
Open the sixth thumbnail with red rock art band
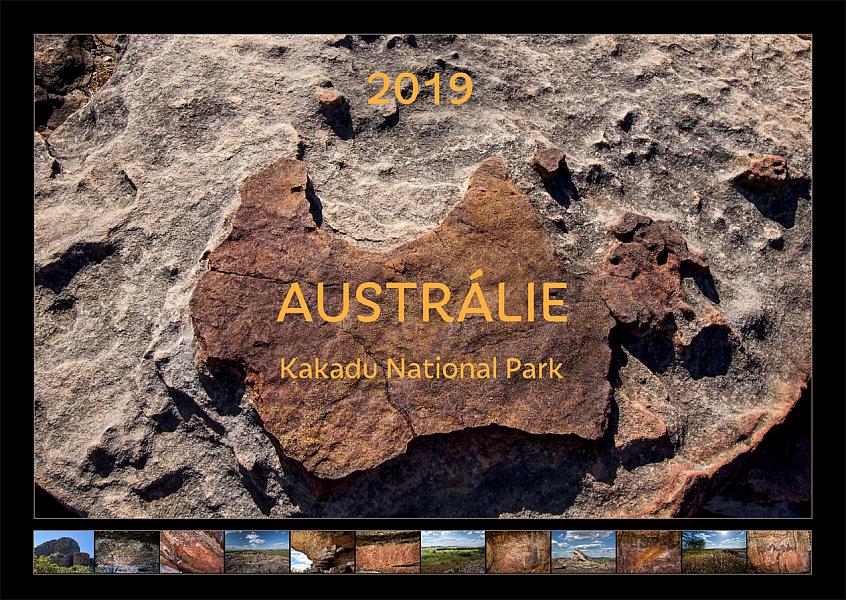[388, 551]
